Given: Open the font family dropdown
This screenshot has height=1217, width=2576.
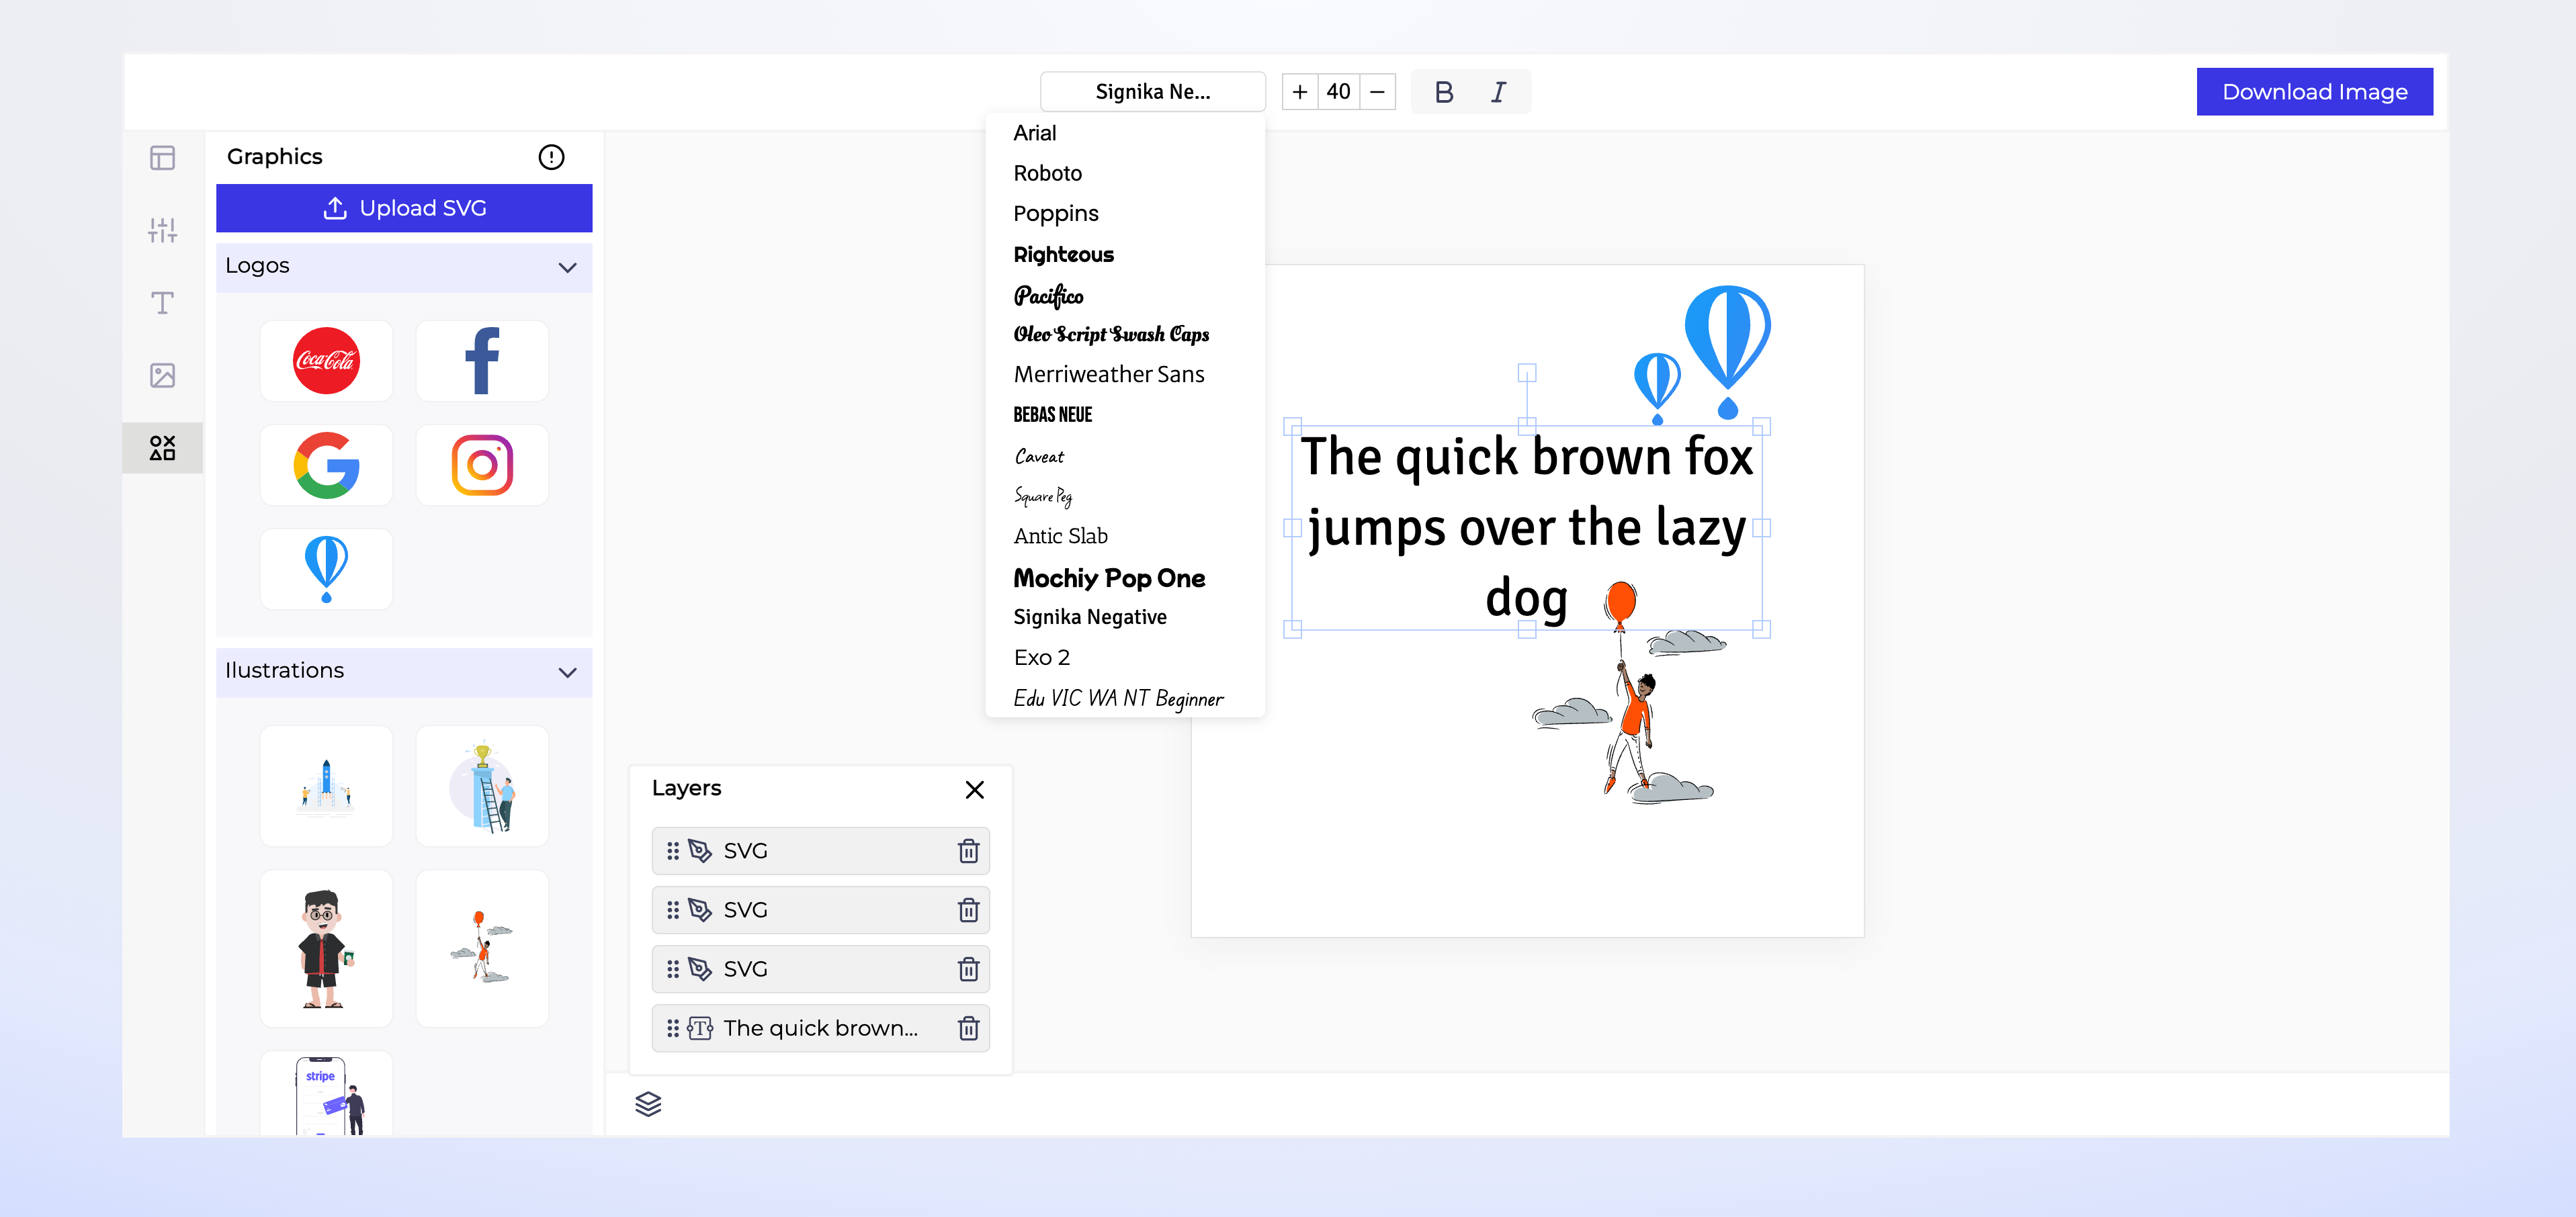Looking at the screenshot, I should pos(1152,91).
